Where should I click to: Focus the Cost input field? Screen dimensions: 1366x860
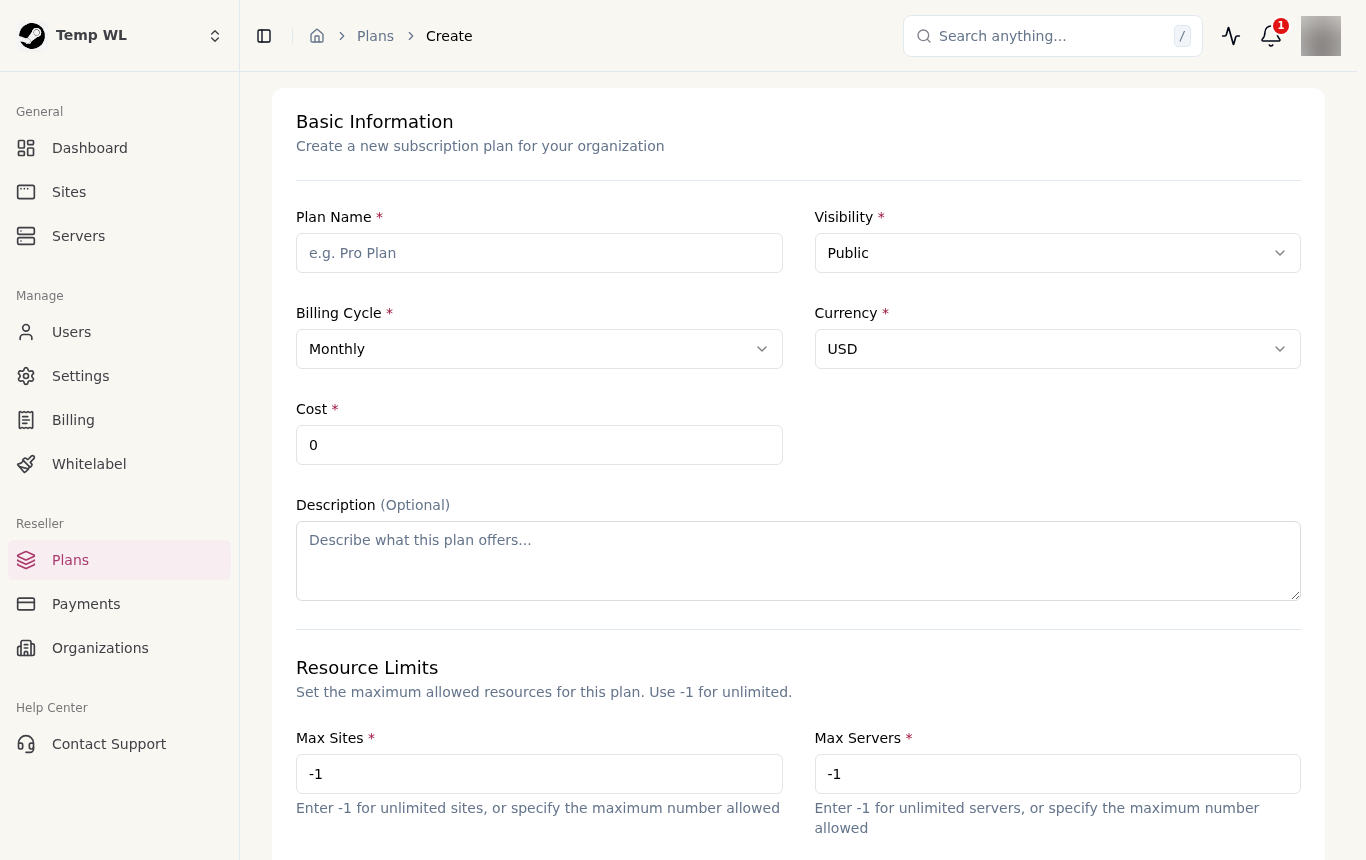pyautogui.click(x=539, y=445)
